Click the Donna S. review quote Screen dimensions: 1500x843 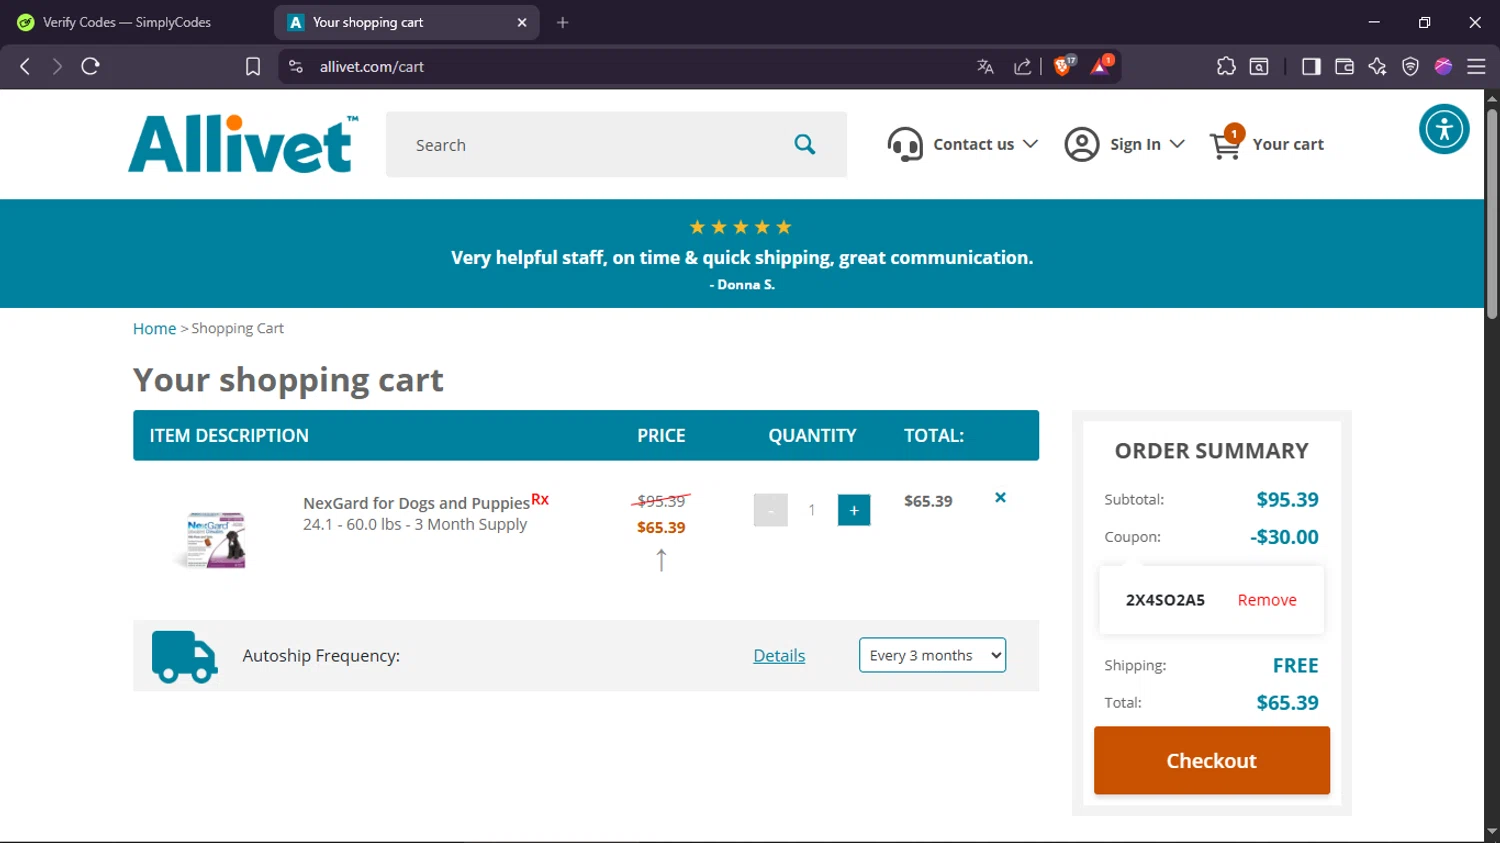742,258
